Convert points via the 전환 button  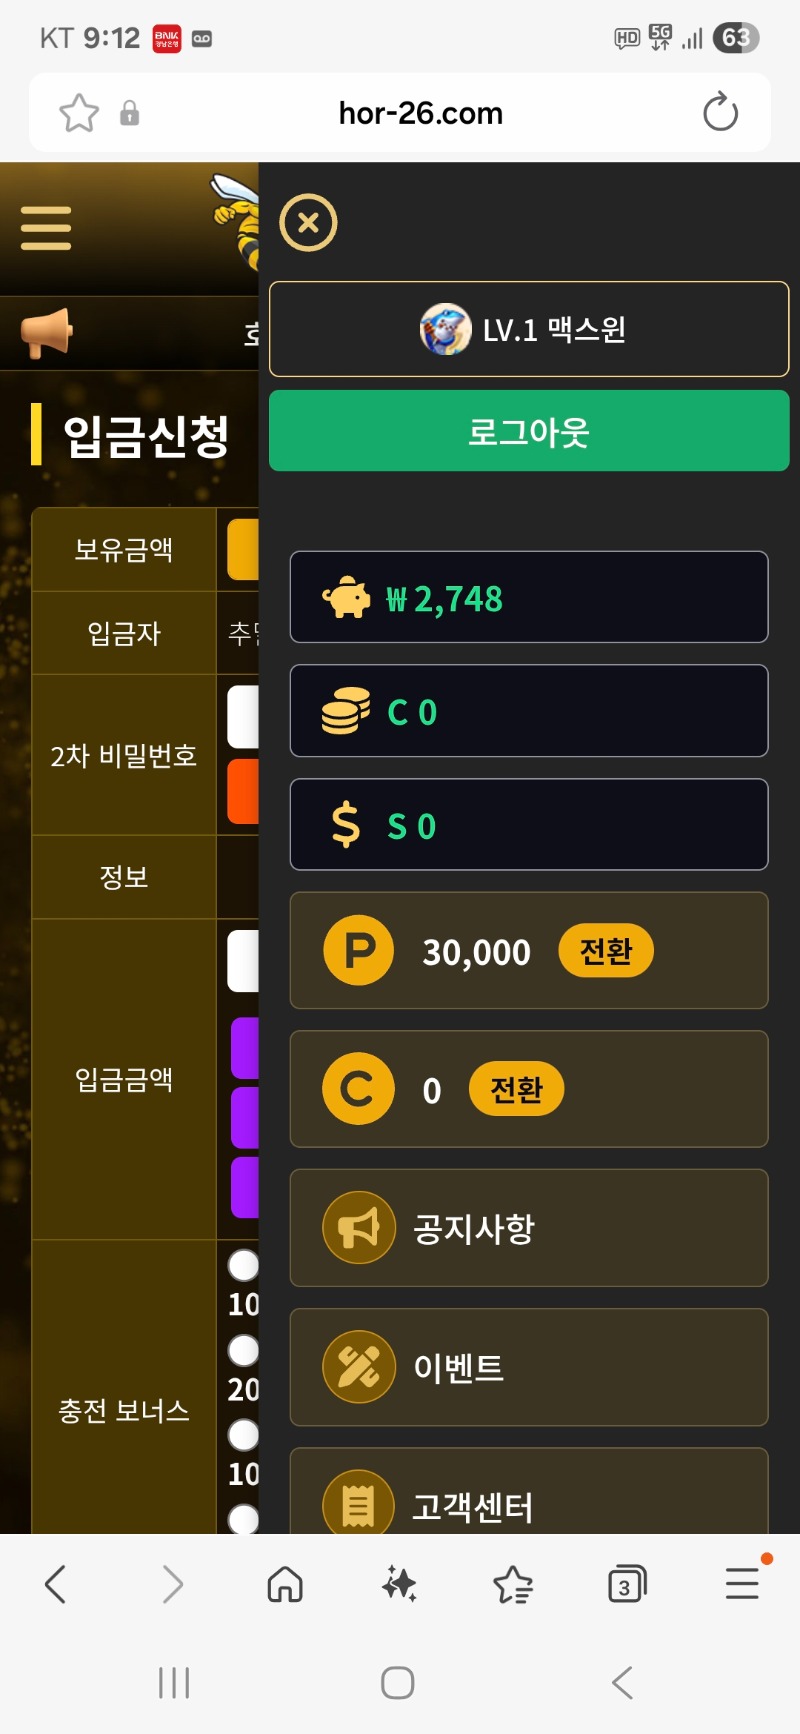click(x=605, y=951)
